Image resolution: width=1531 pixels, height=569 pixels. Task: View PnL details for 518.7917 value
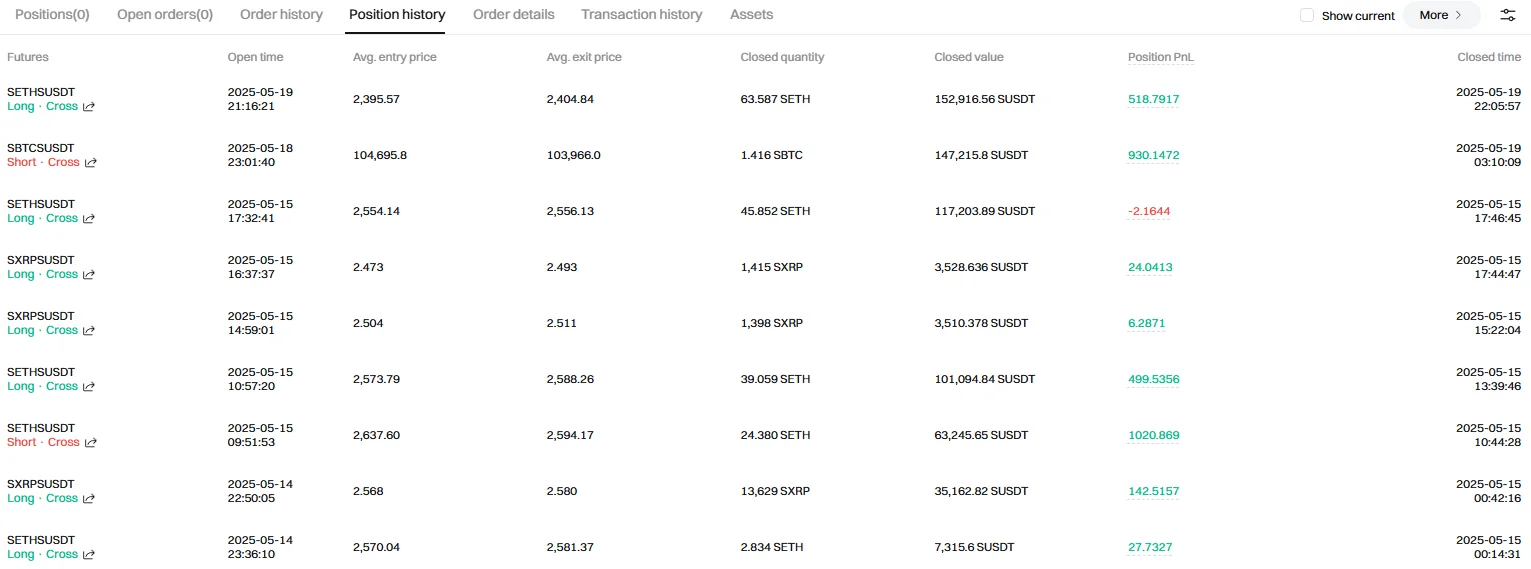[1153, 99]
